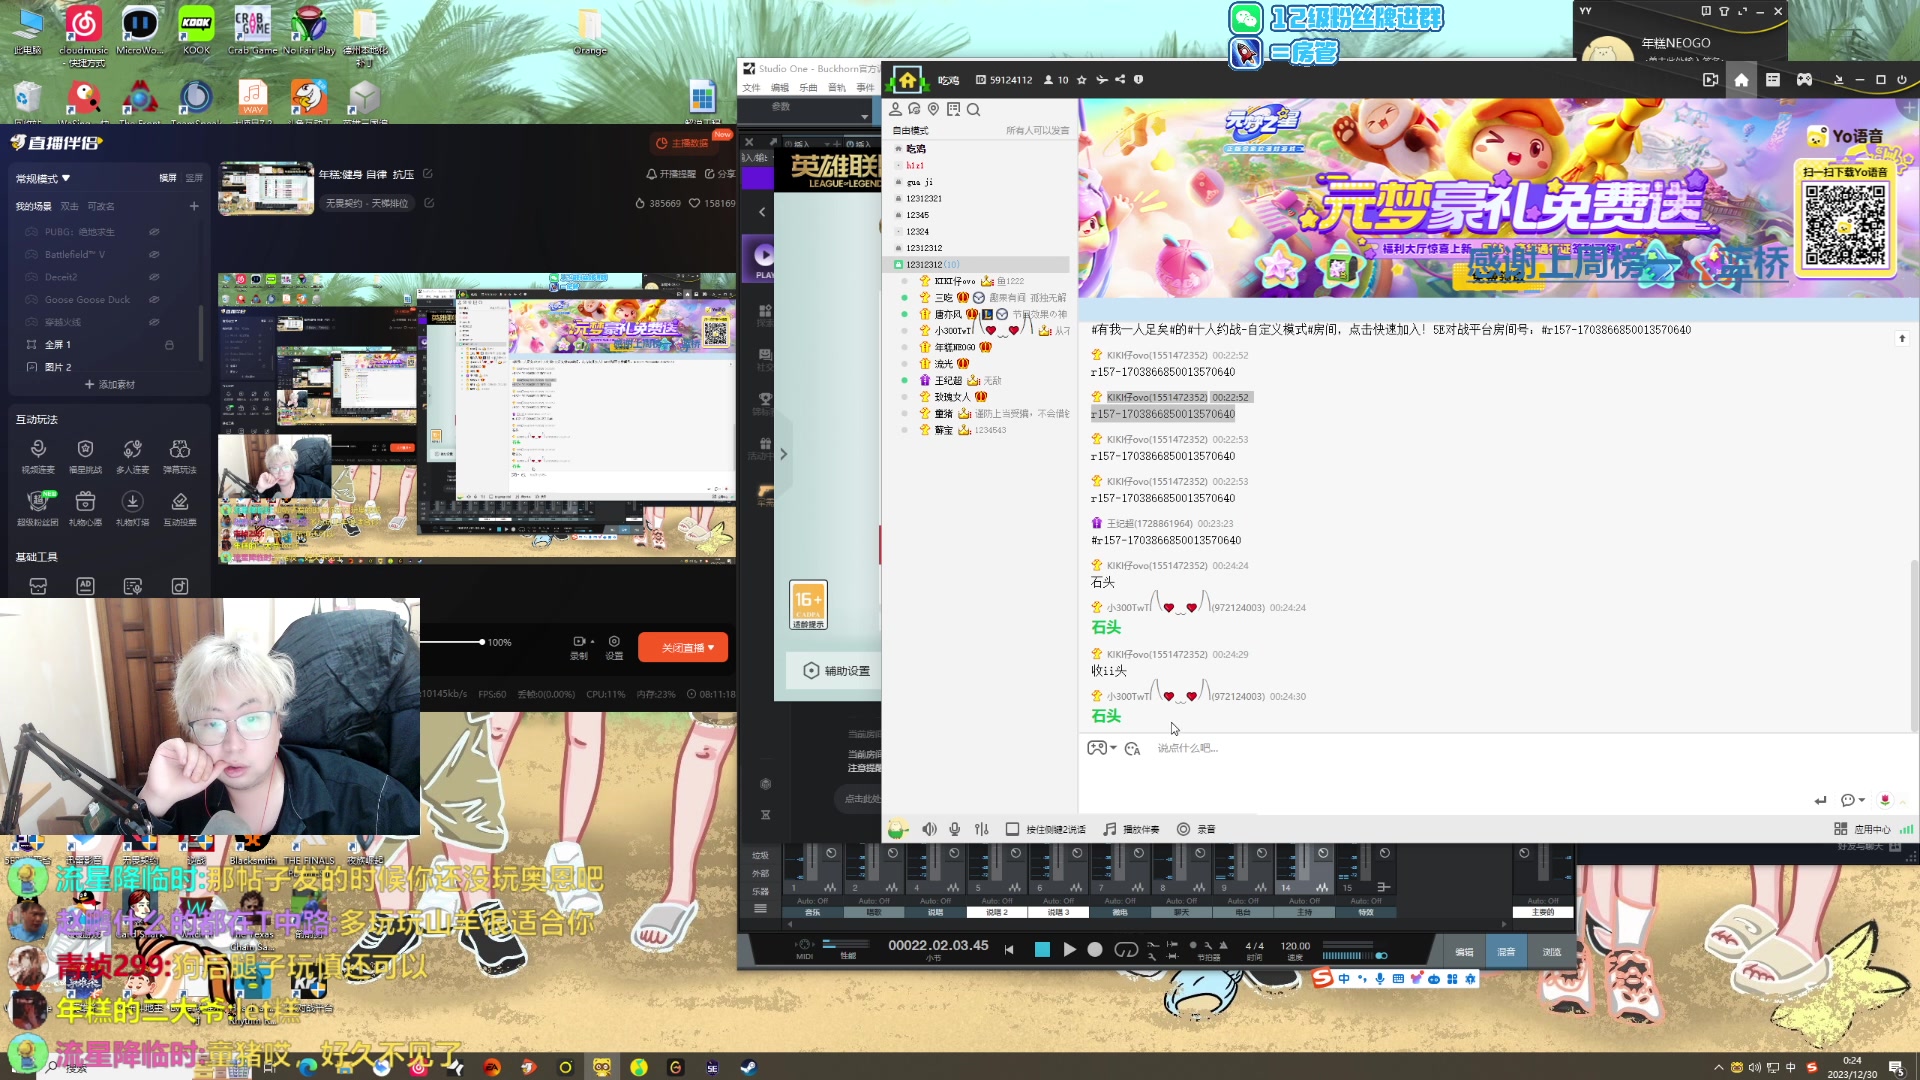
Task: Click 录音 in YY bottom bar
Action: point(1196,829)
